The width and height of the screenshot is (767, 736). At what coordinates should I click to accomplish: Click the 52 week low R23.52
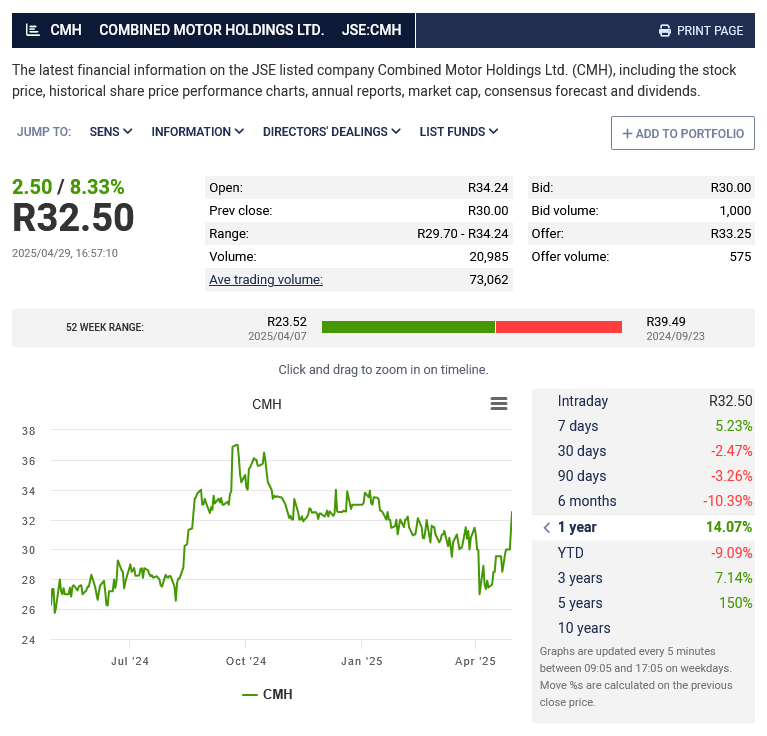point(287,322)
